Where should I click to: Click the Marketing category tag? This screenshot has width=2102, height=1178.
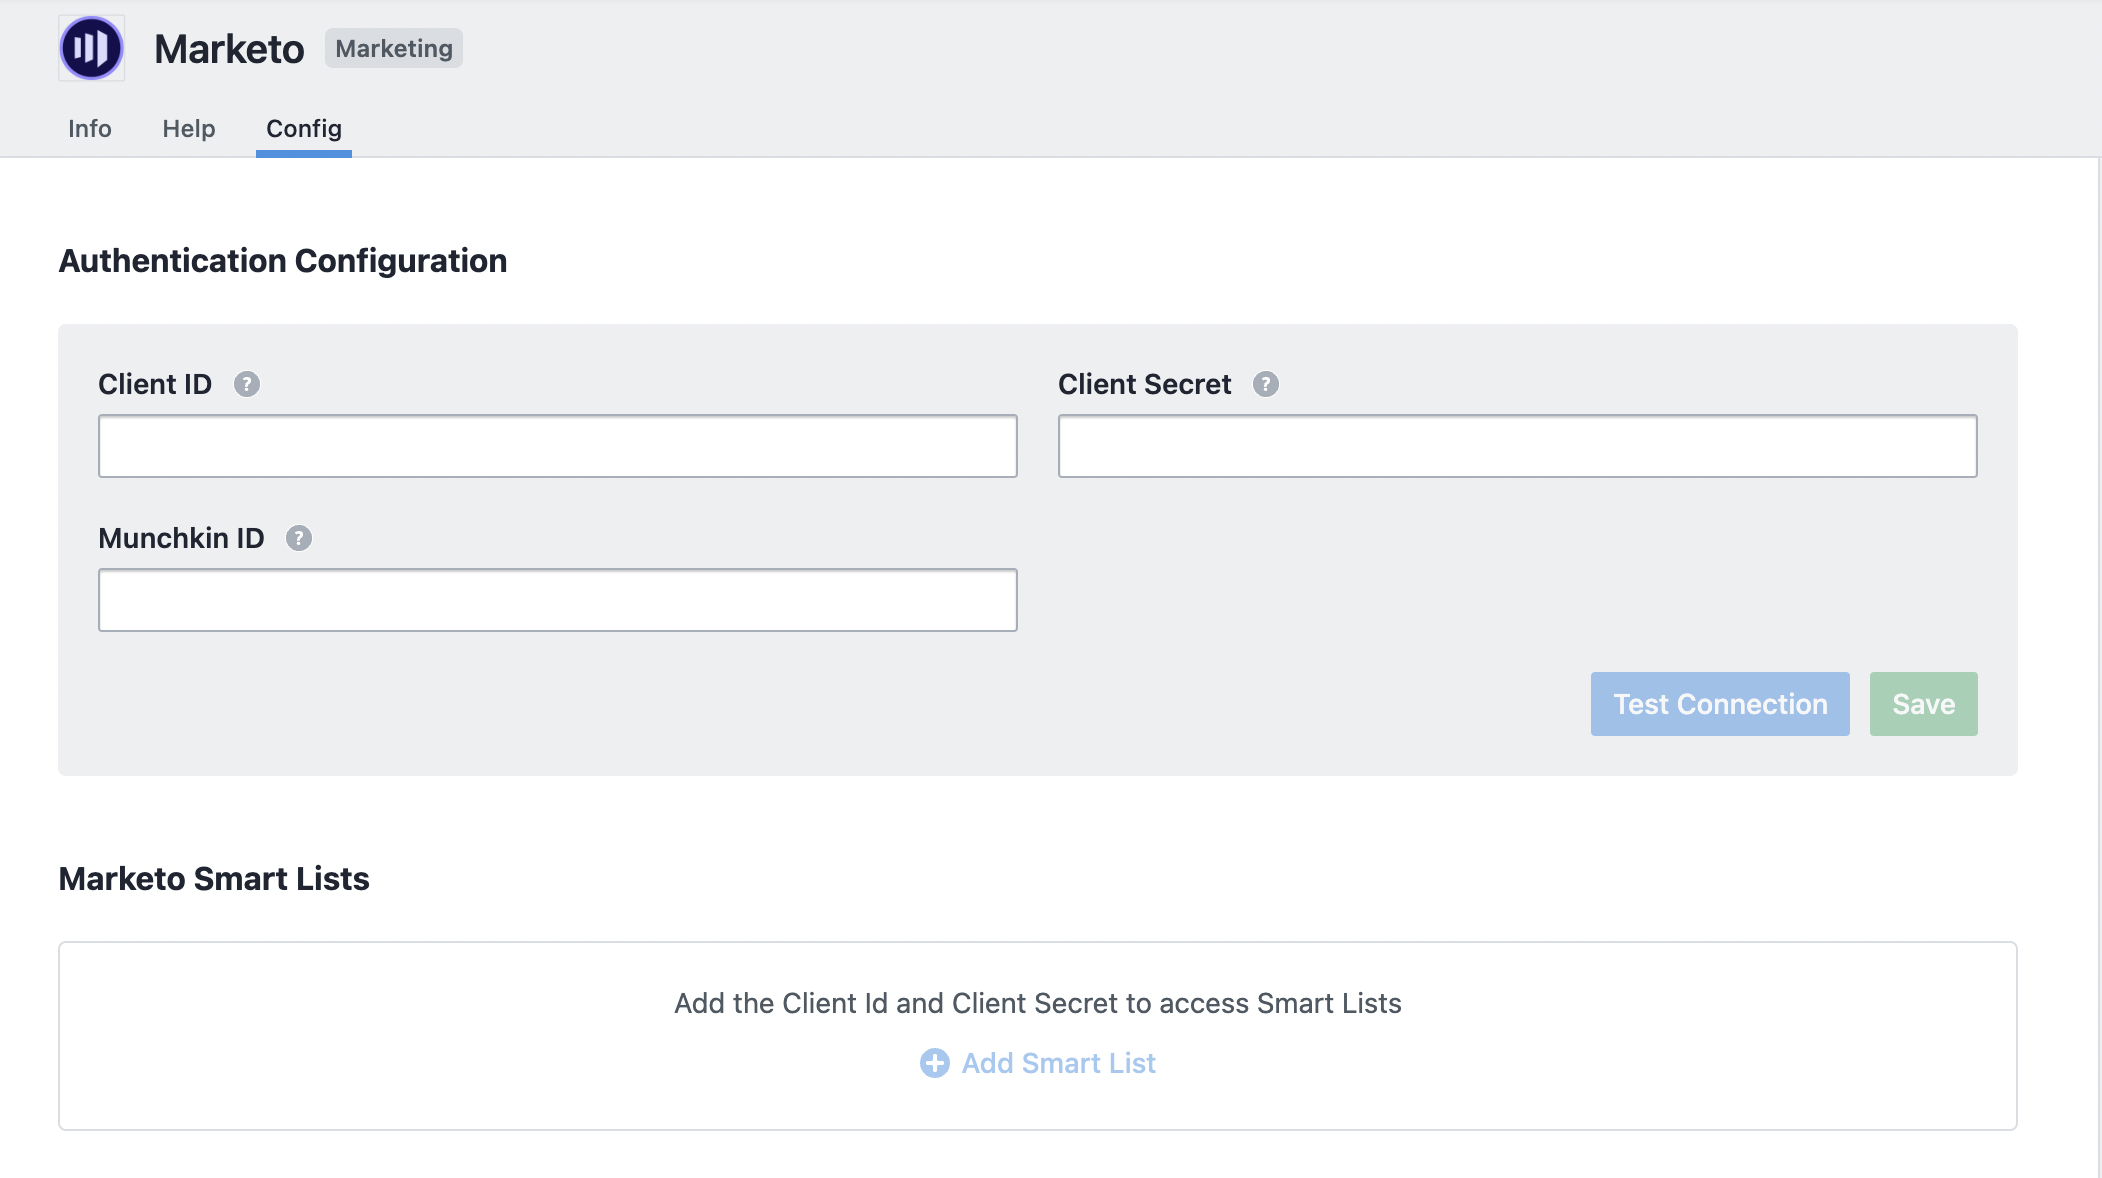coord(394,48)
